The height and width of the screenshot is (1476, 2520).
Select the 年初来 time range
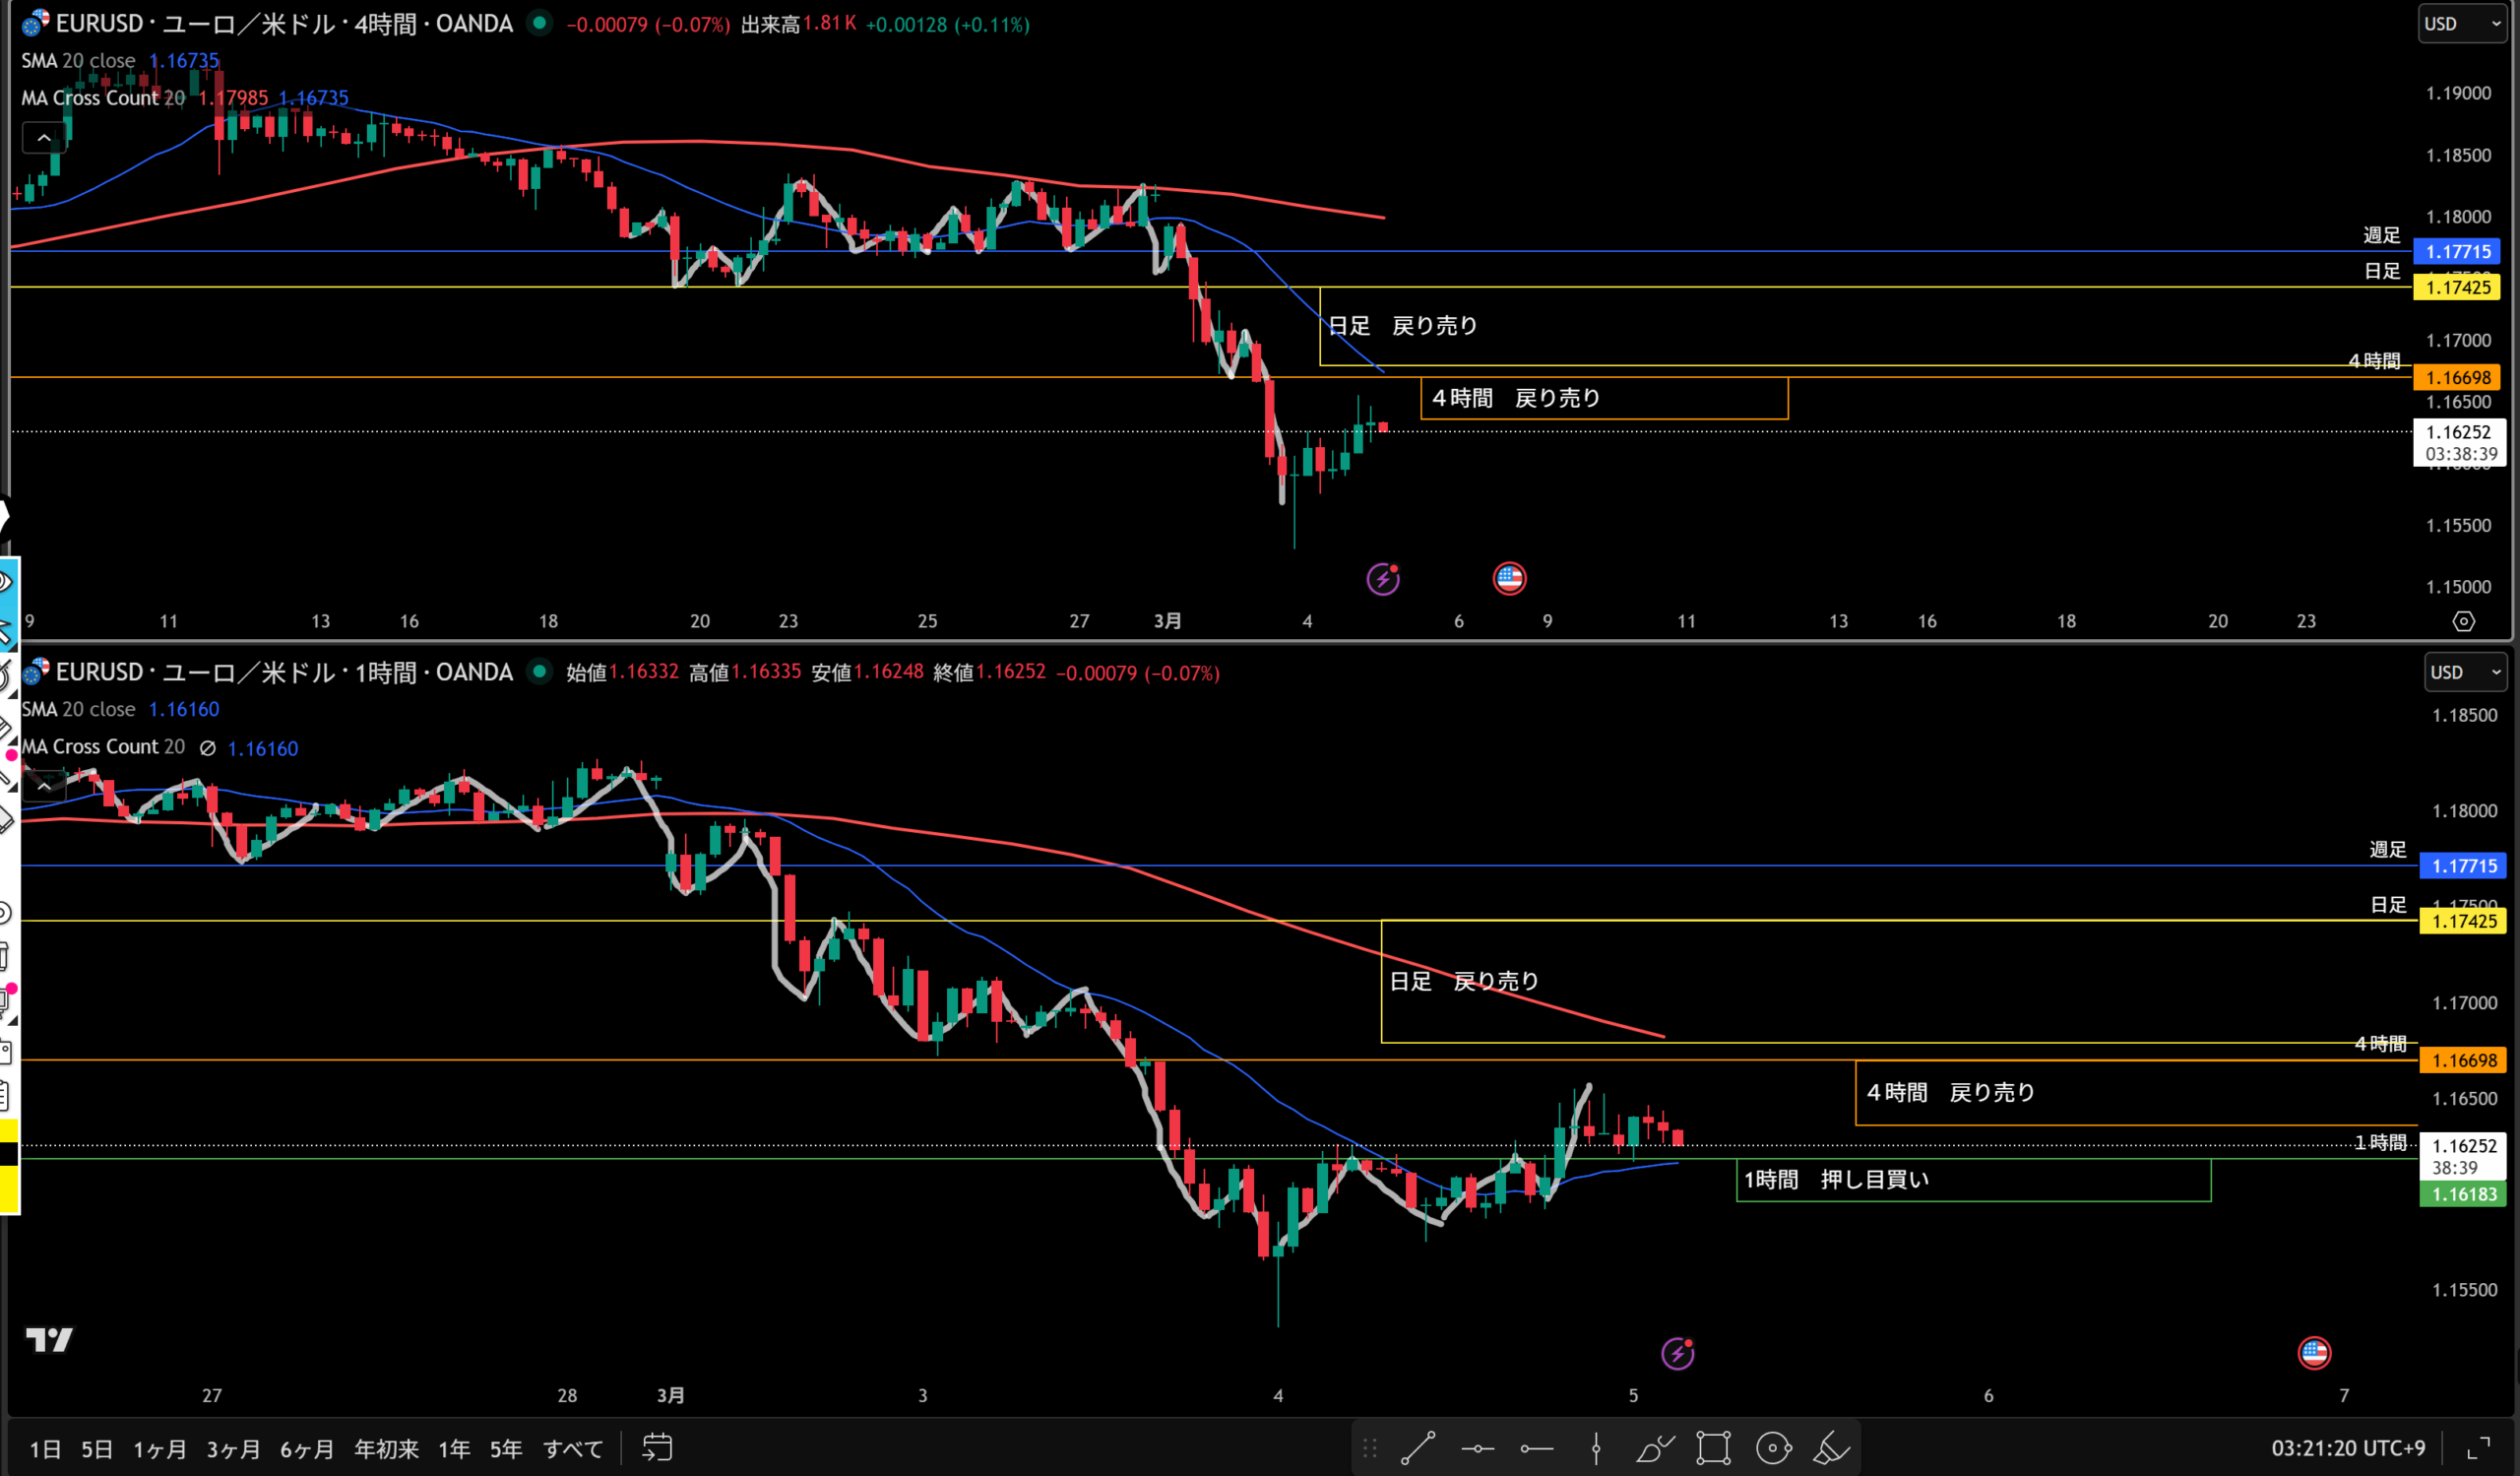coord(386,1449)
